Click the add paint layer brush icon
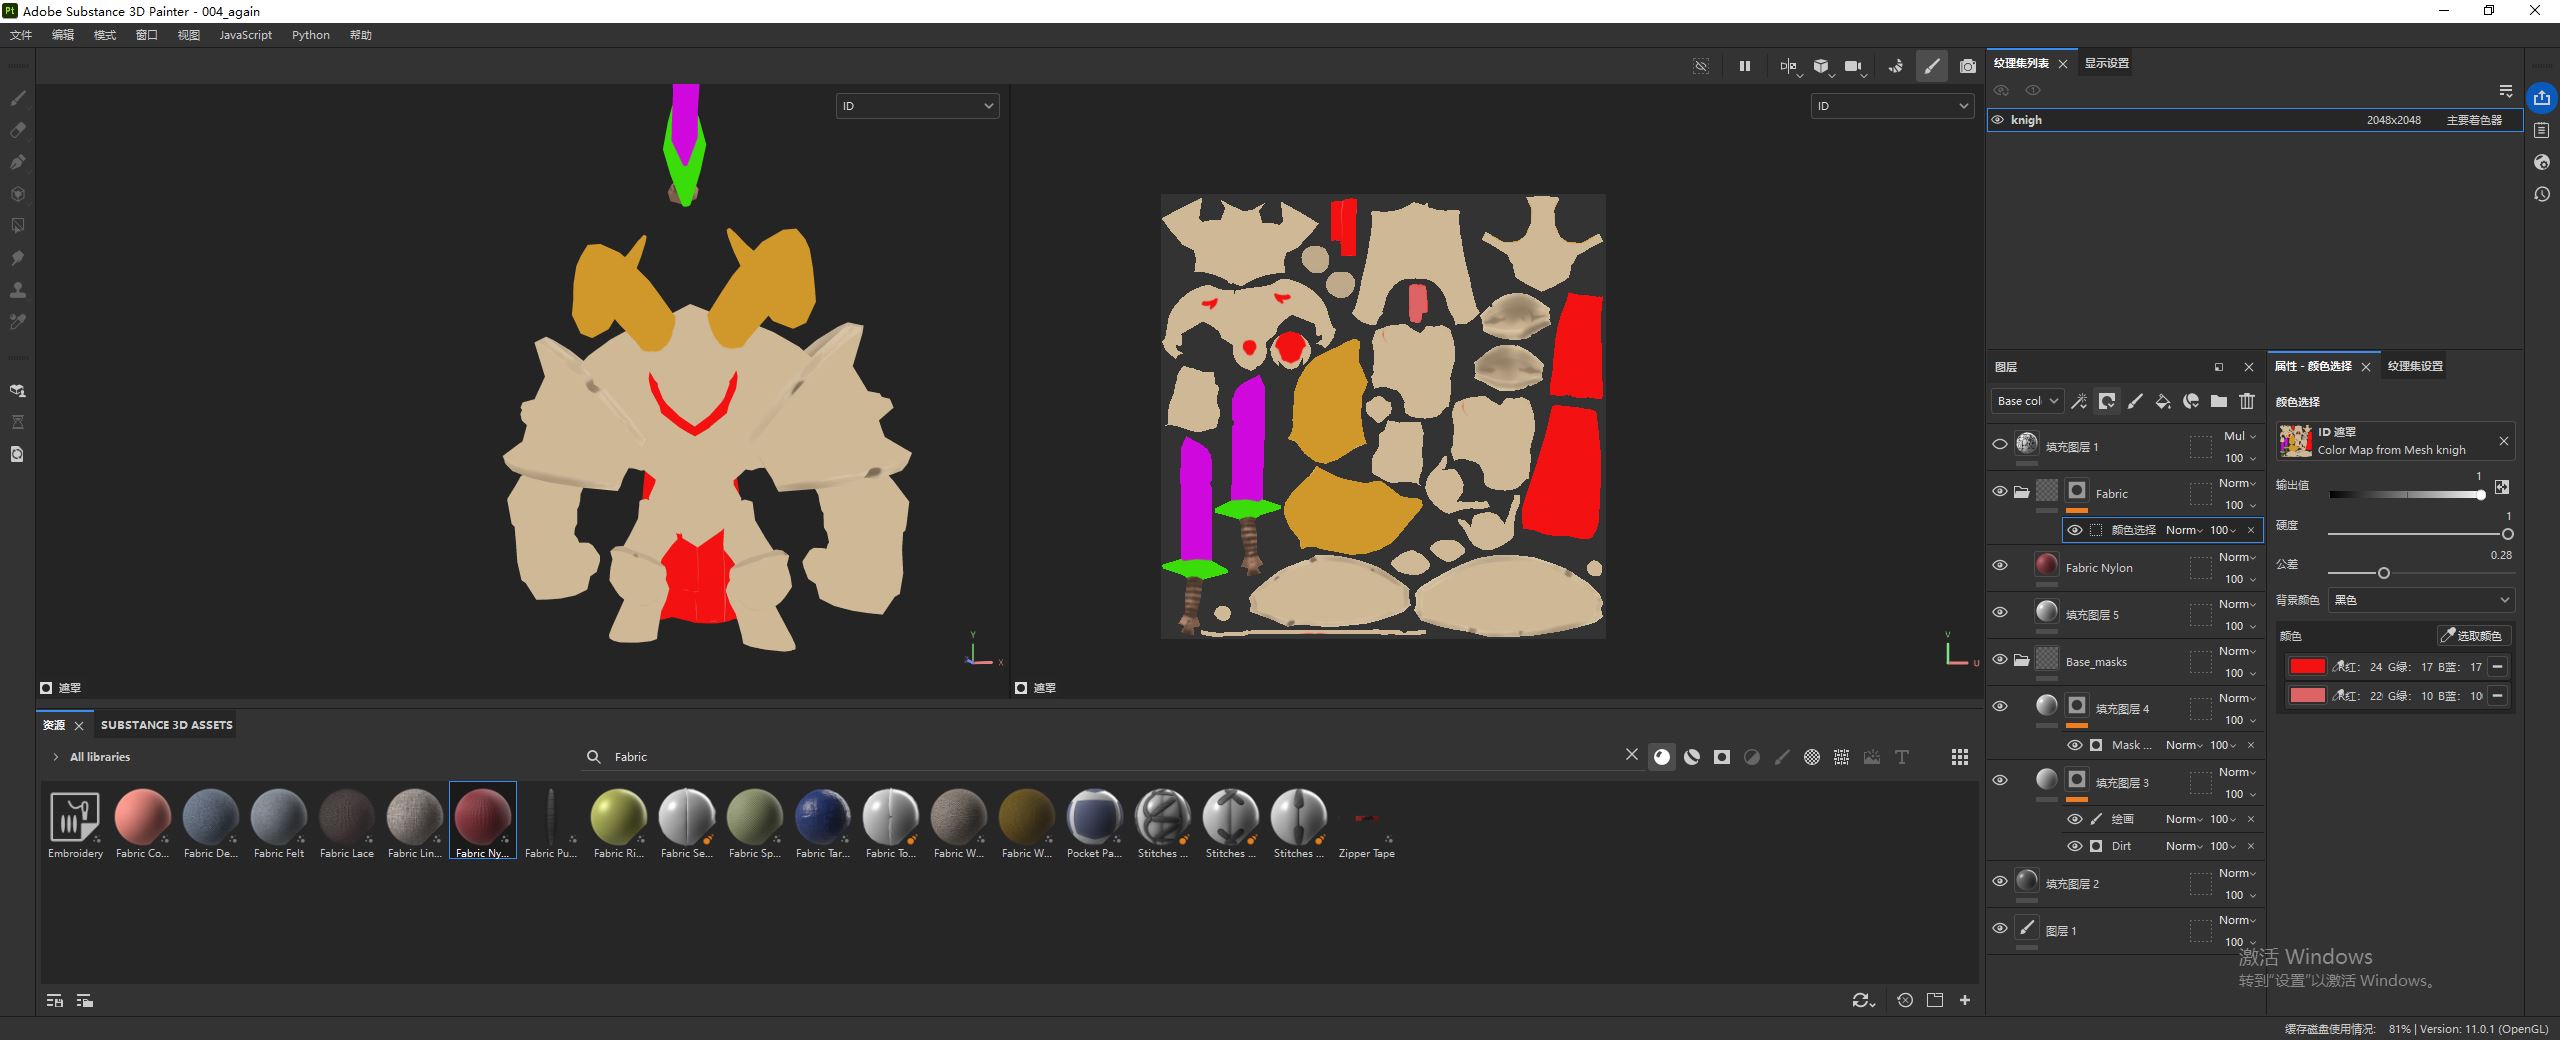Screen dimensions: 2560x1040 coord(2135,401)
